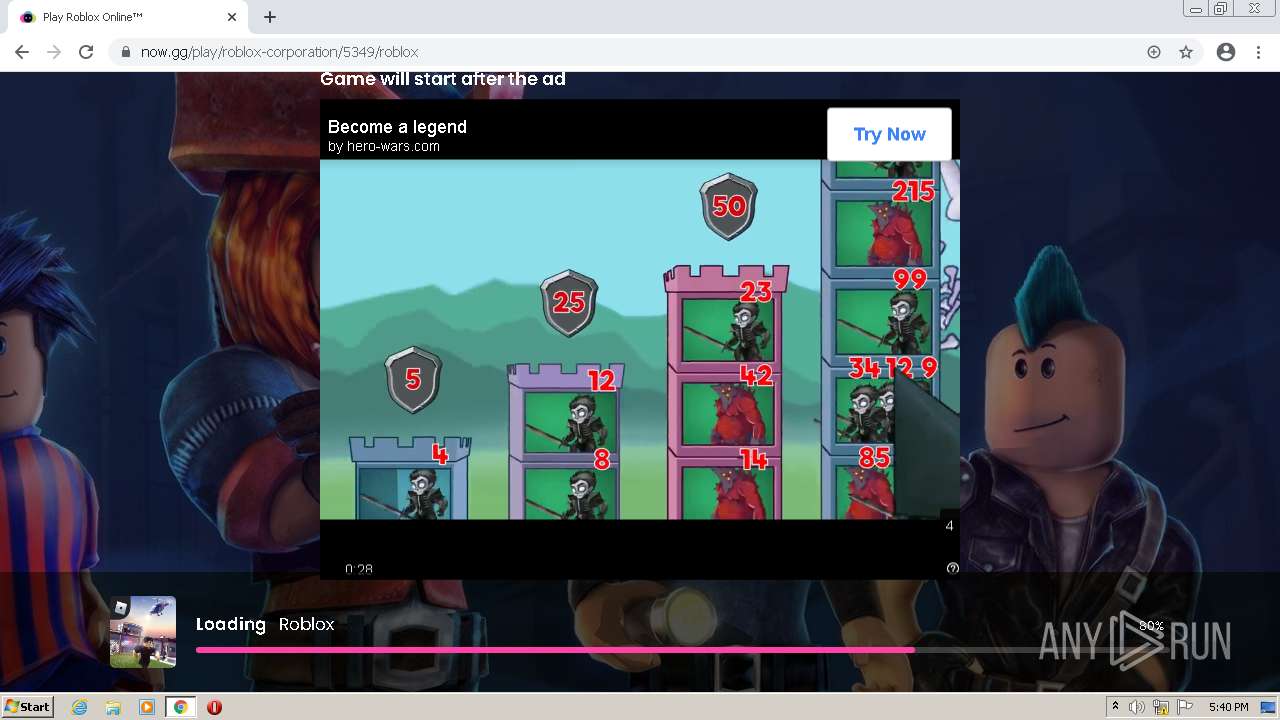Open Internet Explorer from the taskbar
Screen dimensions: 1280x720
coord(80,707)
